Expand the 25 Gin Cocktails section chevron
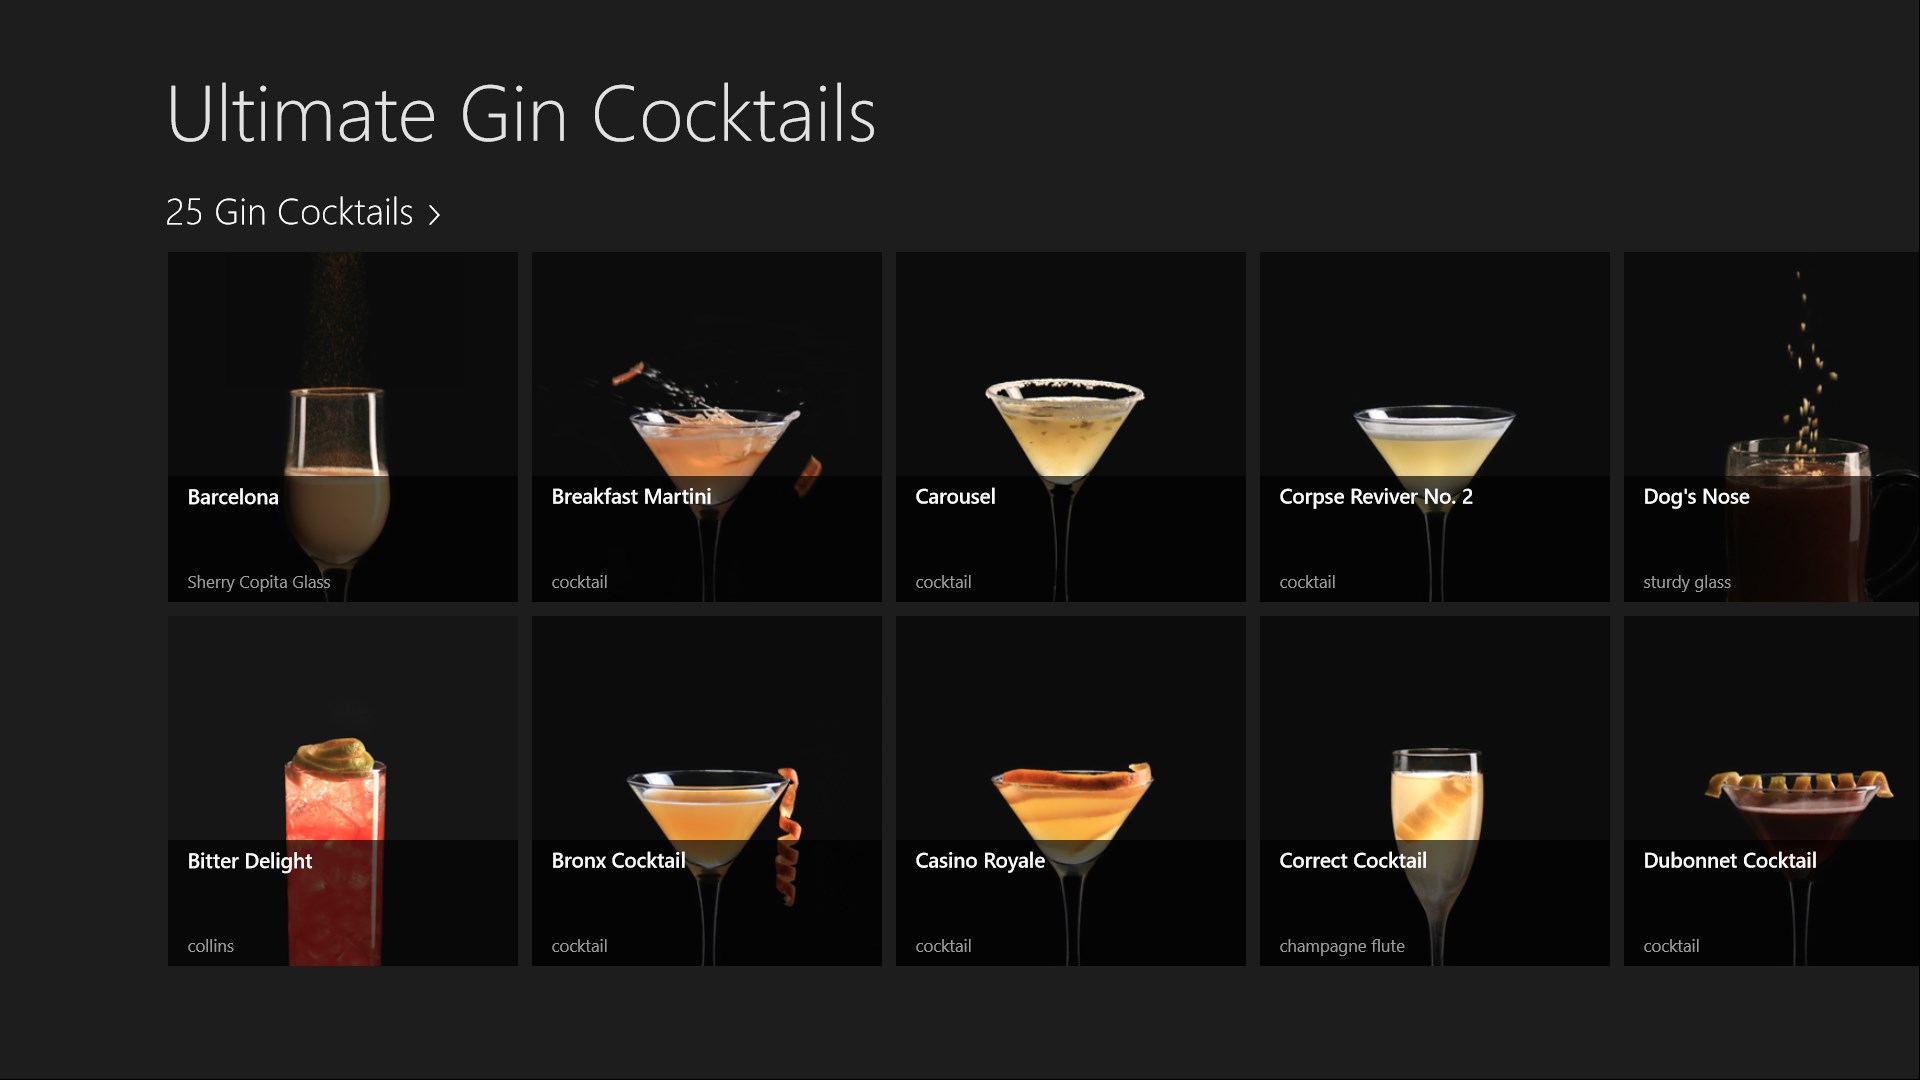The height and width of the screenshot is (1080, 1920). 434,214
